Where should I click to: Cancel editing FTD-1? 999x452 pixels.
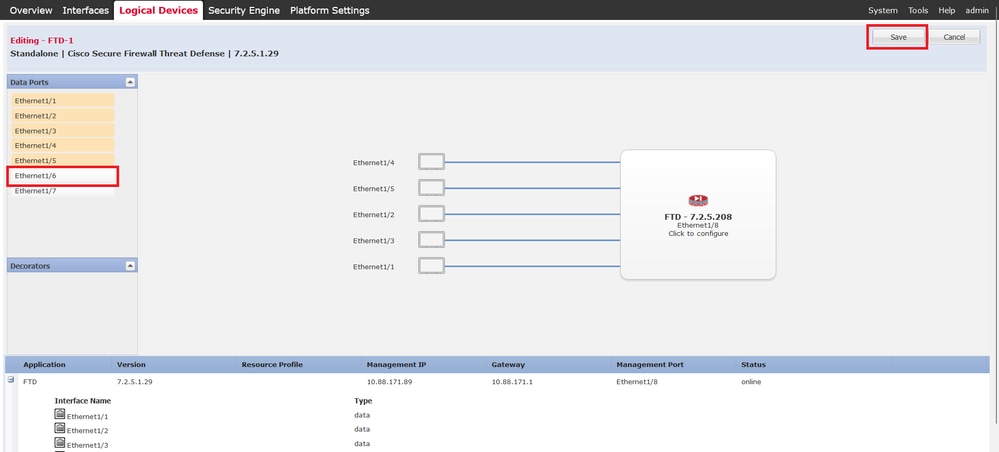click(954, 37)
